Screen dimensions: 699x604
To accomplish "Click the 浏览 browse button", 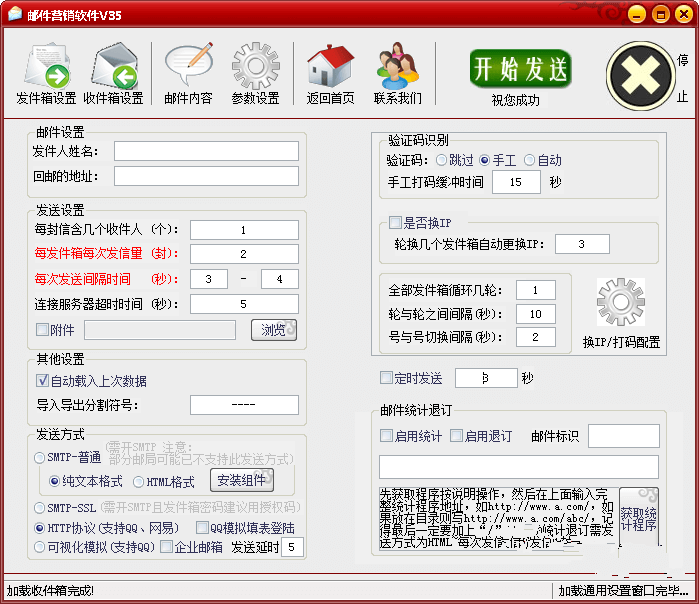I will (x=274, y=330).
